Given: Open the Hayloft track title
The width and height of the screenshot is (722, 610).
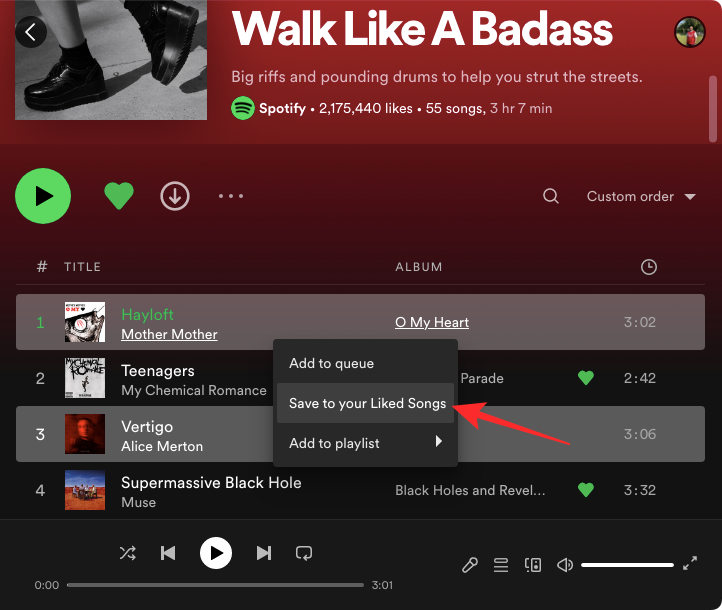Looking at the screenshot, I should (x=147, y=314).
